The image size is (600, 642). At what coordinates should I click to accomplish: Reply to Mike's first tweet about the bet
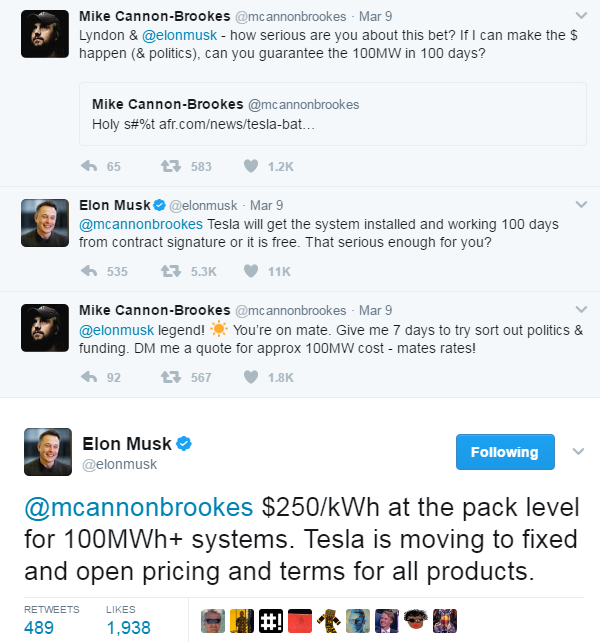pos(89,166)
